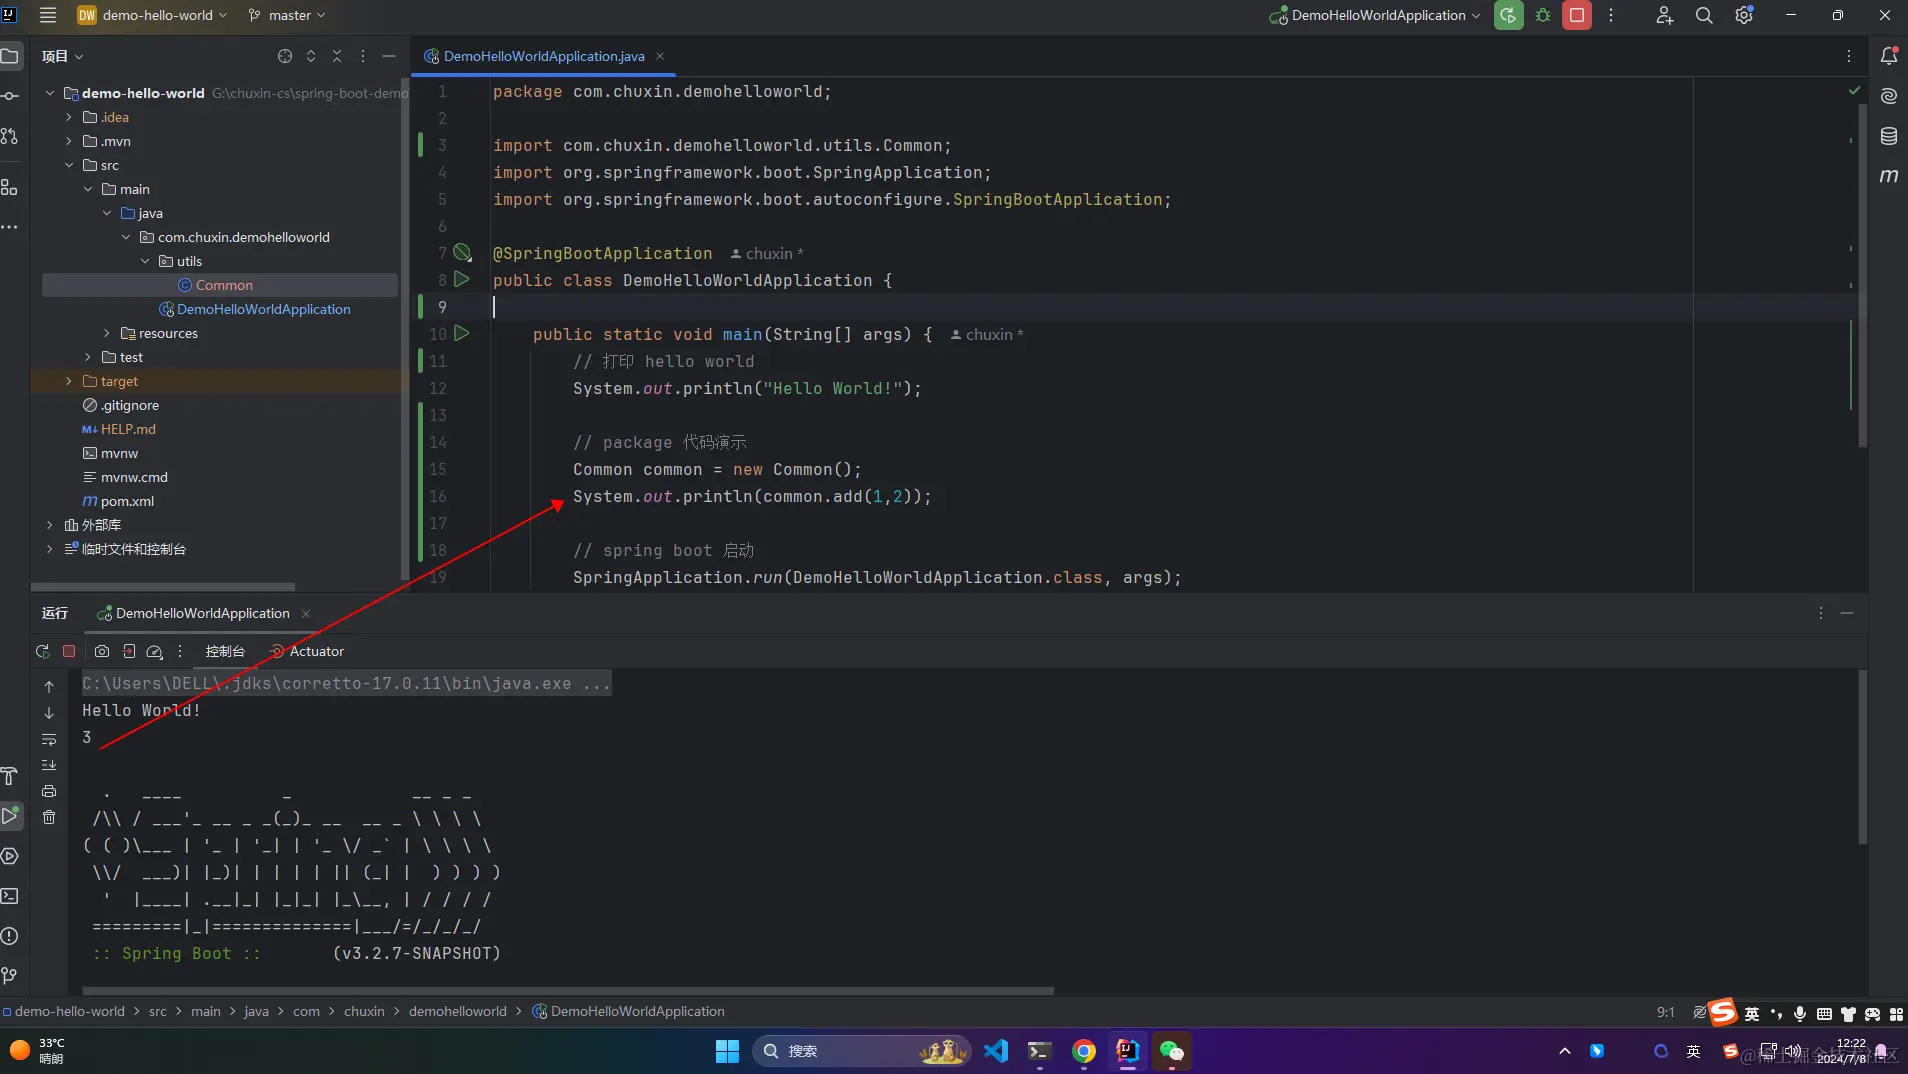Open the Project tool window folder icon
1908x1074 pixels.
coord(10,56)
